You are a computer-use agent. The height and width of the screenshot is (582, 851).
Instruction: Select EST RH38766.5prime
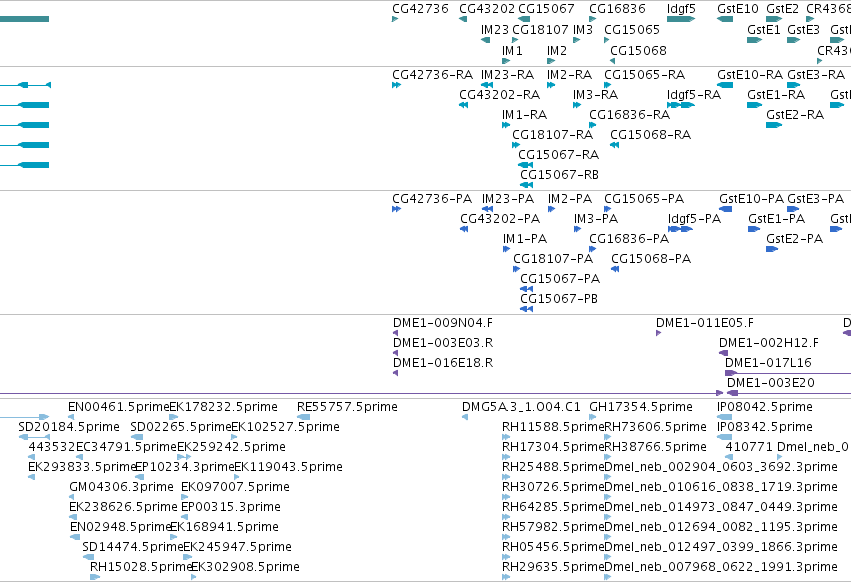point(656,447)
